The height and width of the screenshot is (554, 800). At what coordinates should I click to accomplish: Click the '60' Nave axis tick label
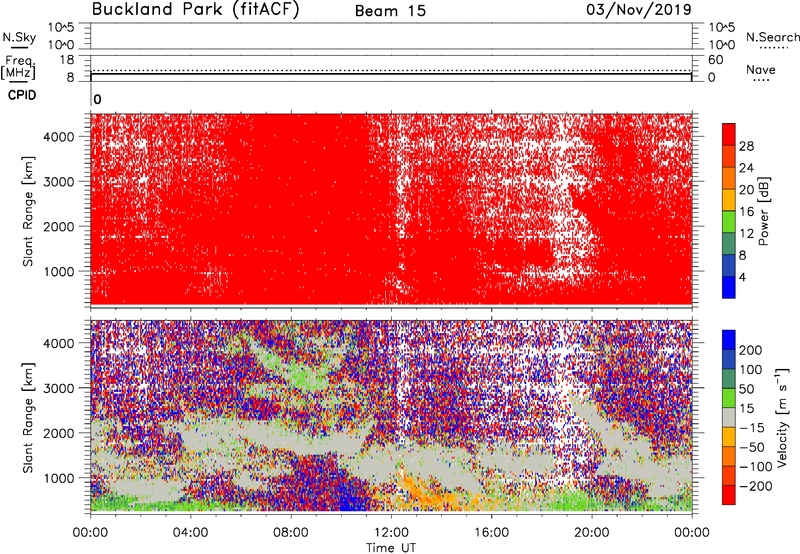click(716, 60)
